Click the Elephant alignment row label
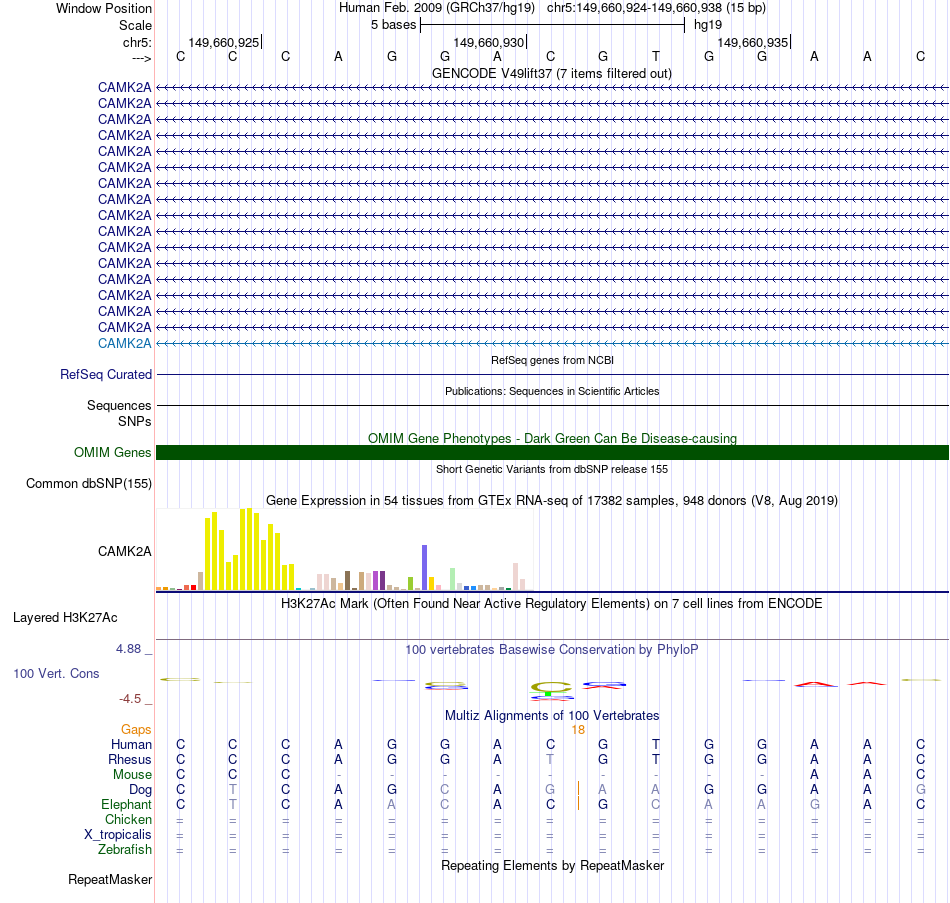 (126, 805)
